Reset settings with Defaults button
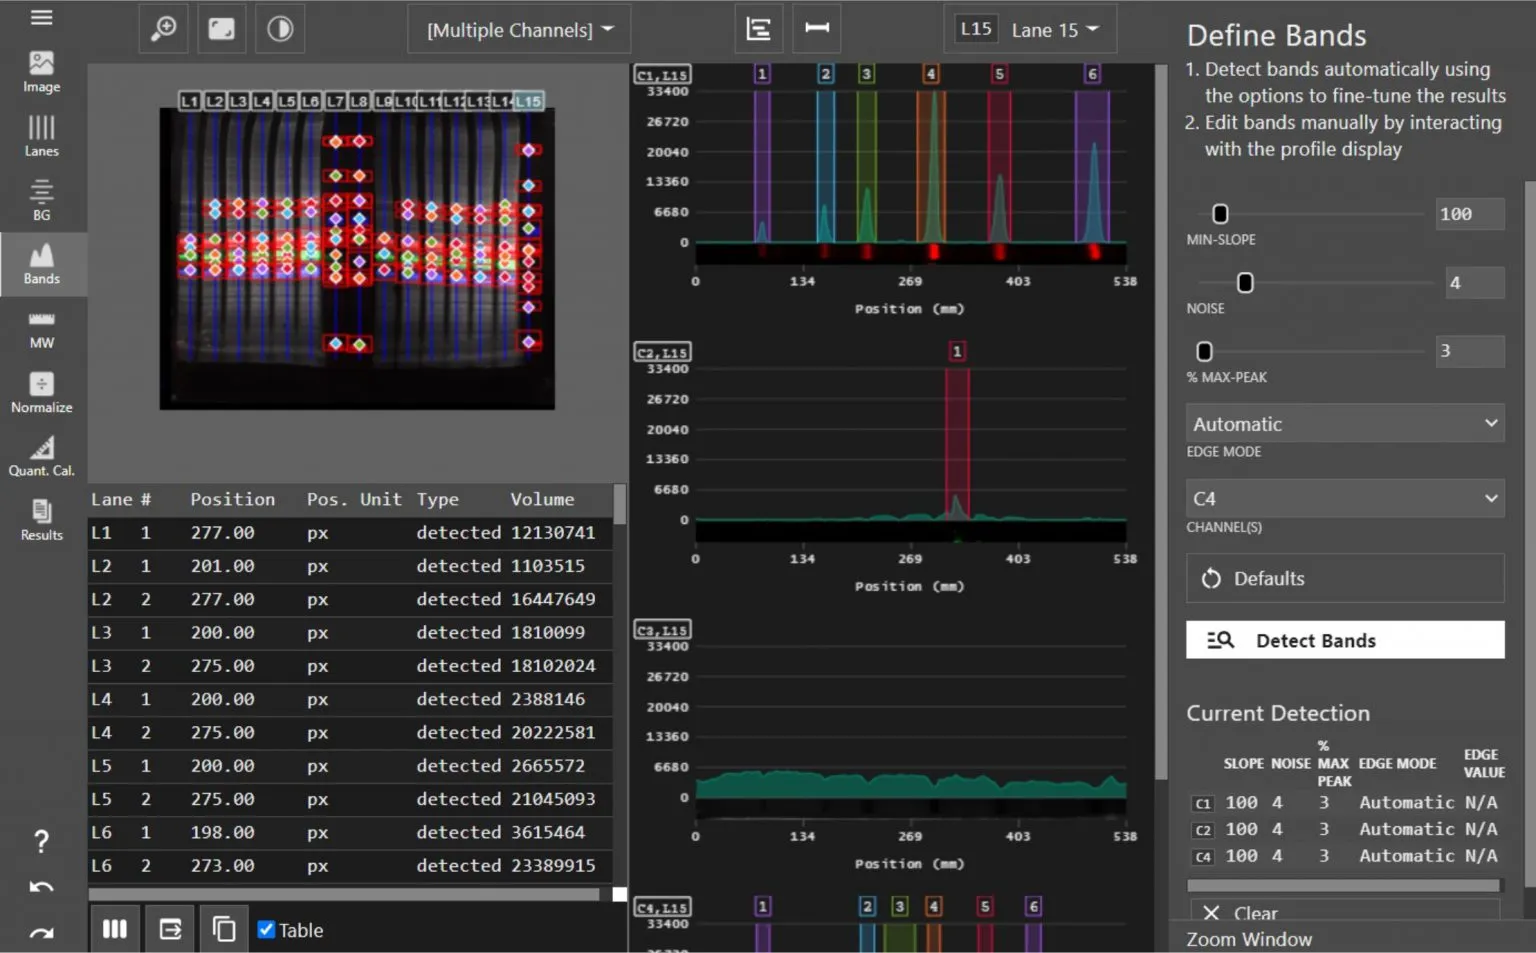1536x953 pixels. pos(1344,579)
